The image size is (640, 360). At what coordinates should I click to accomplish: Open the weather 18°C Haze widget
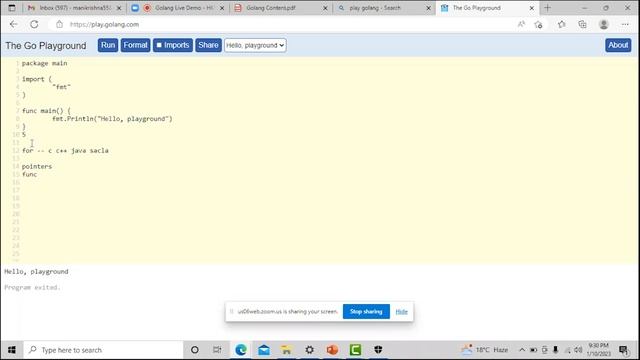click(x=485, y=350)
